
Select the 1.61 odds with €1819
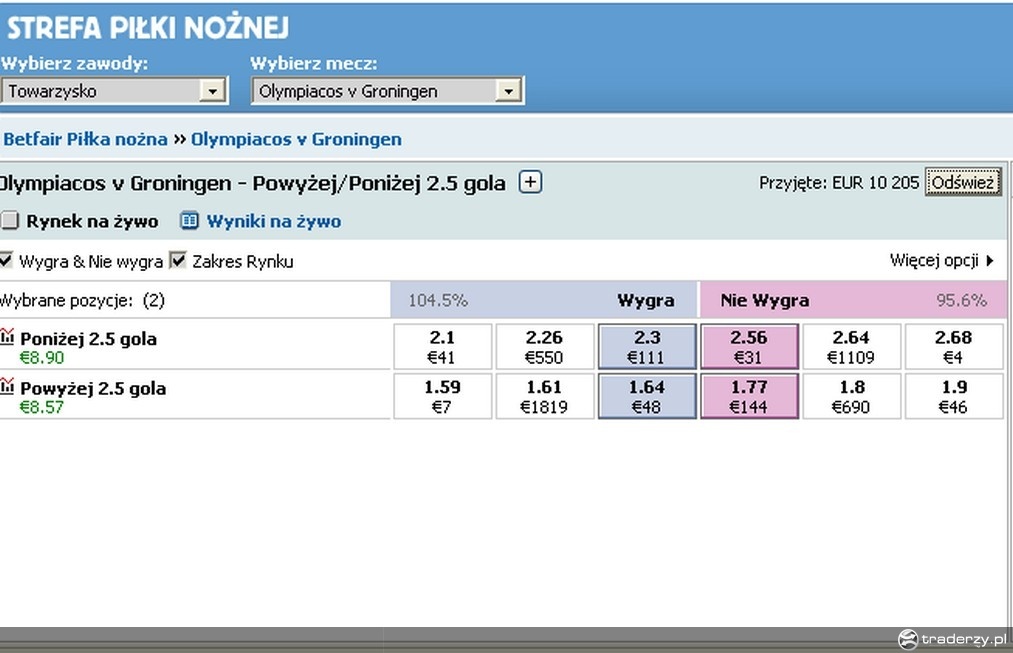(x=545, y=396)
